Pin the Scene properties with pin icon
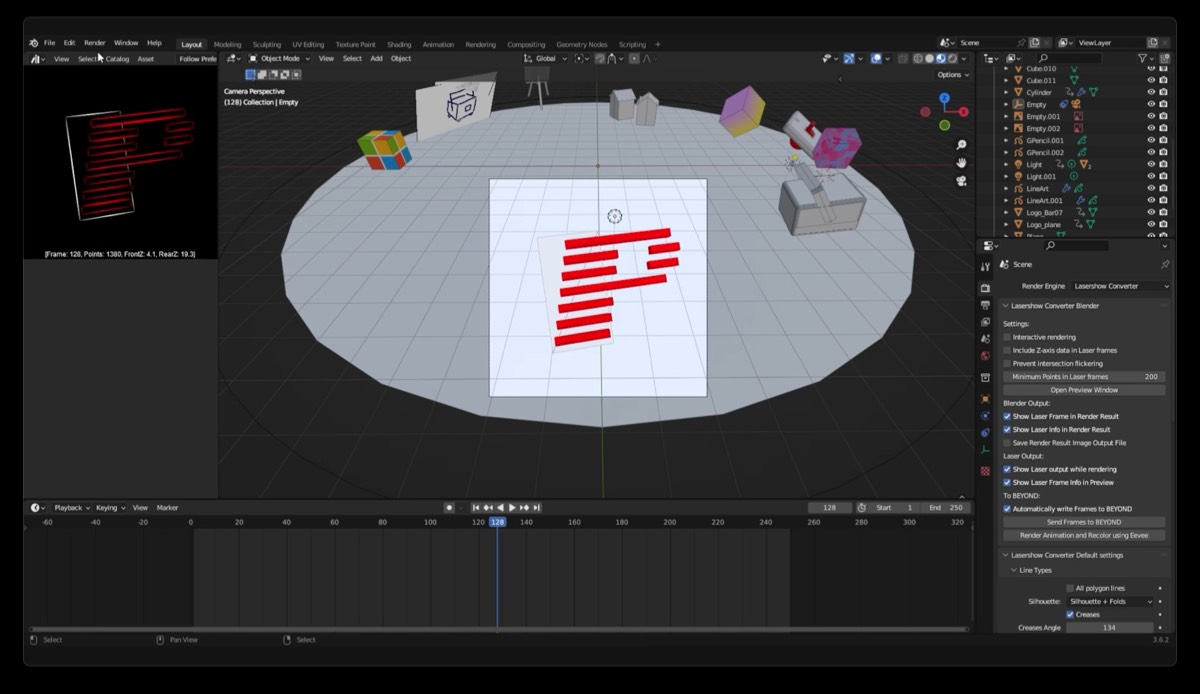This screenshot has width=1200, height=694. pyautogui.click(x=1164, y=265)
